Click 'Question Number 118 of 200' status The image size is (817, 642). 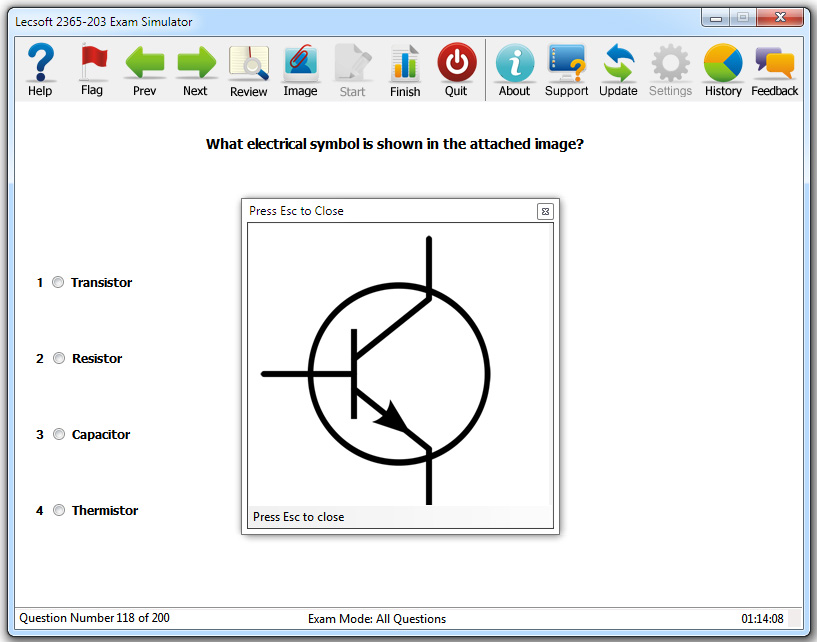(94, 618)
